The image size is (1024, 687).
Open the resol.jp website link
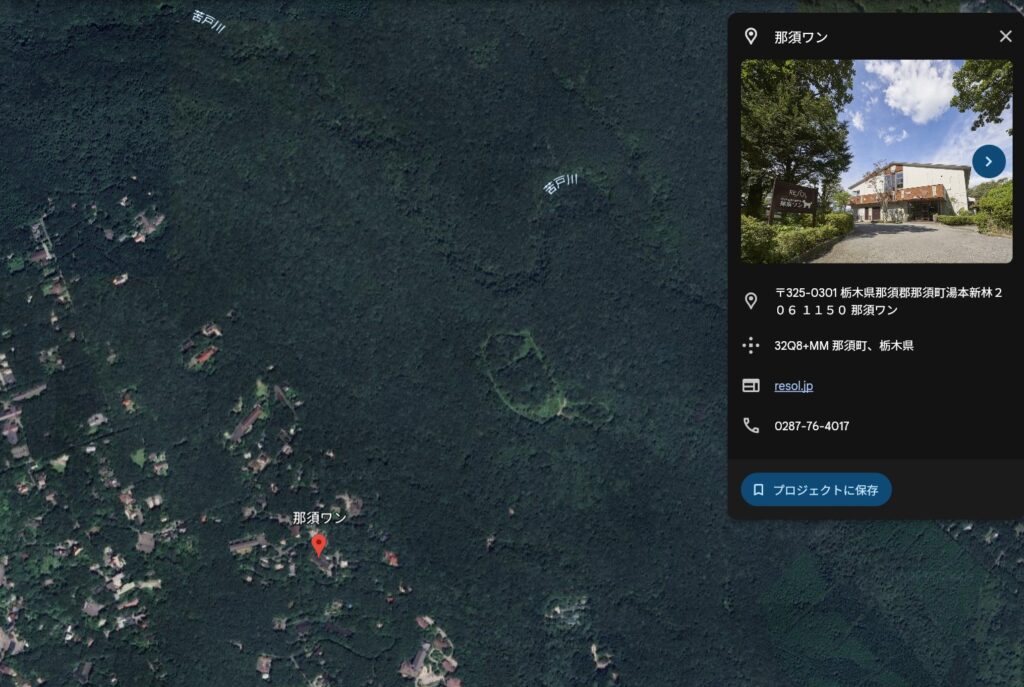point(793,386)
